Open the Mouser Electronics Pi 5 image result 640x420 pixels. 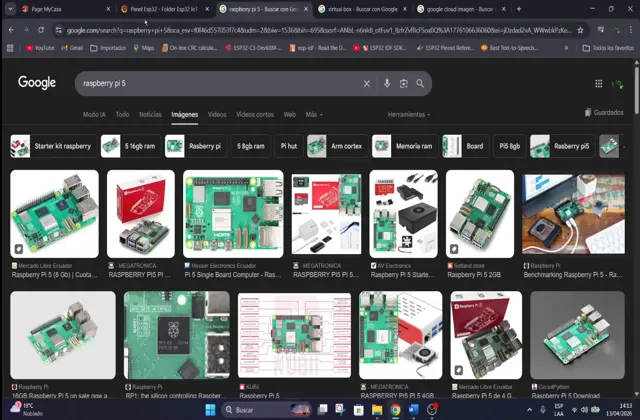click(233, 213)
